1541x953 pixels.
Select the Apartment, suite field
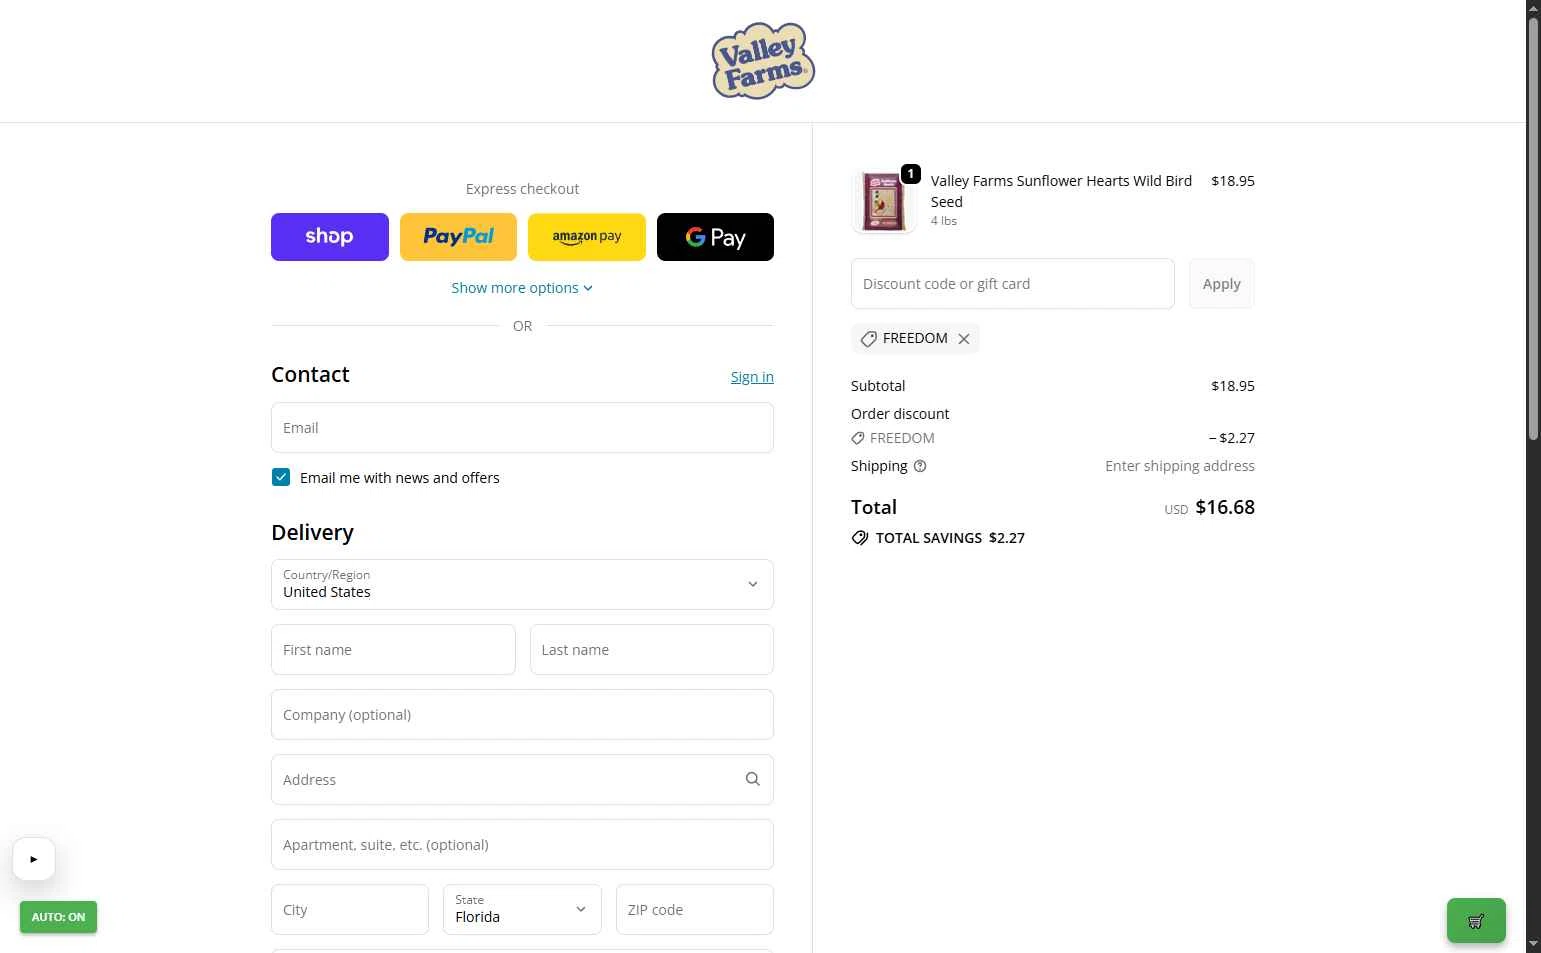tap(522, 845)
